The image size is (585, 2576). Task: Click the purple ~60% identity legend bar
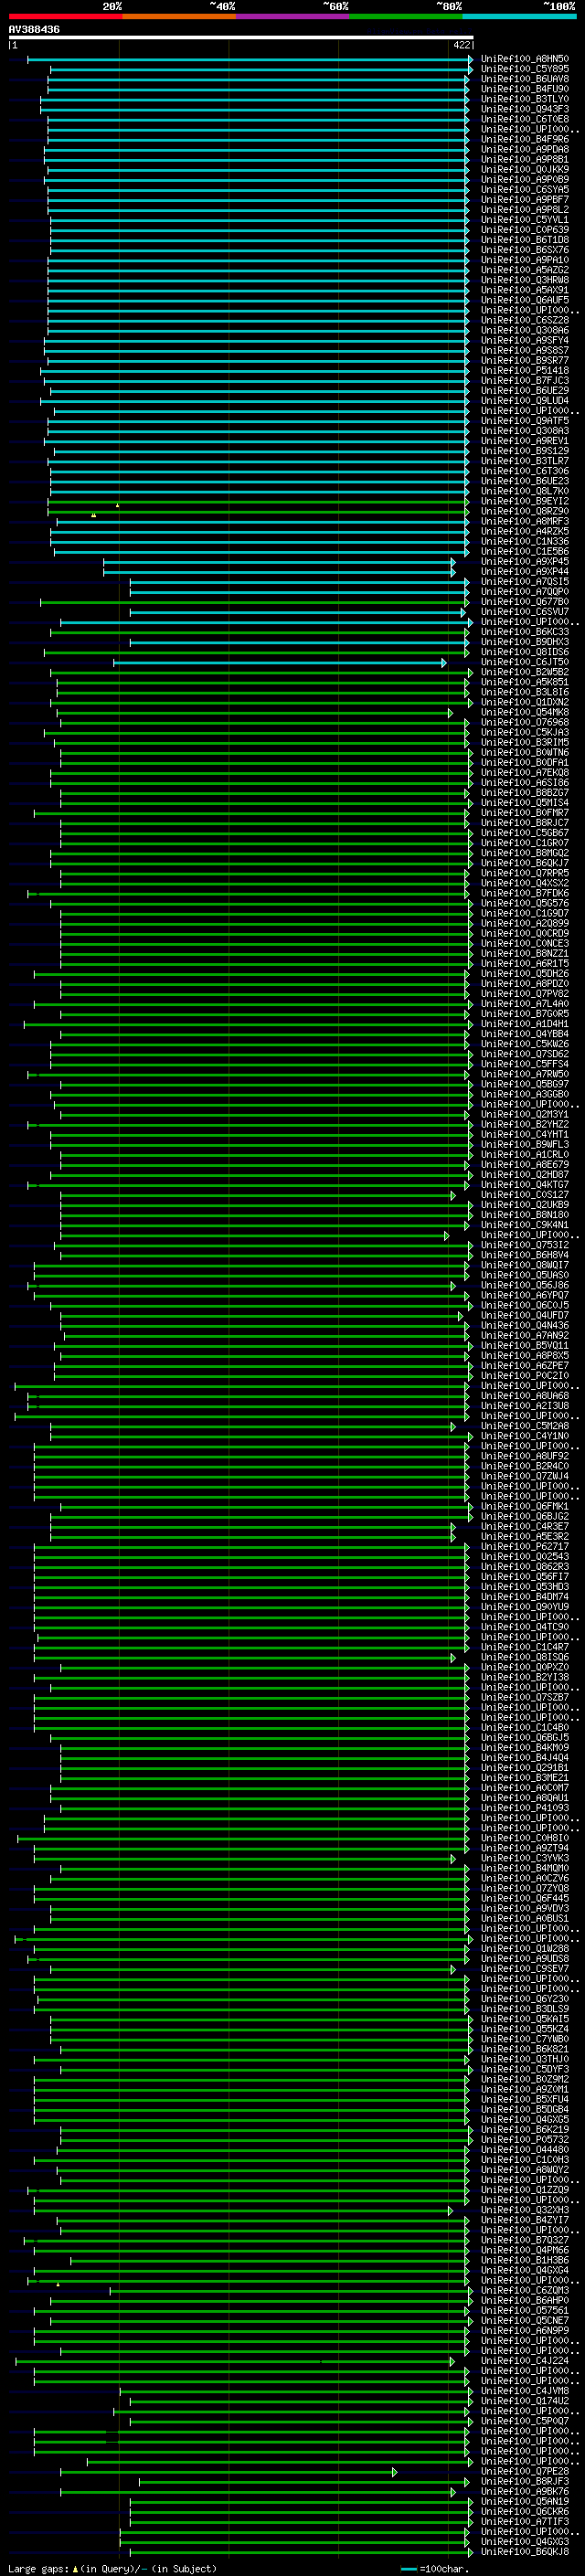(x=292, y=16)
